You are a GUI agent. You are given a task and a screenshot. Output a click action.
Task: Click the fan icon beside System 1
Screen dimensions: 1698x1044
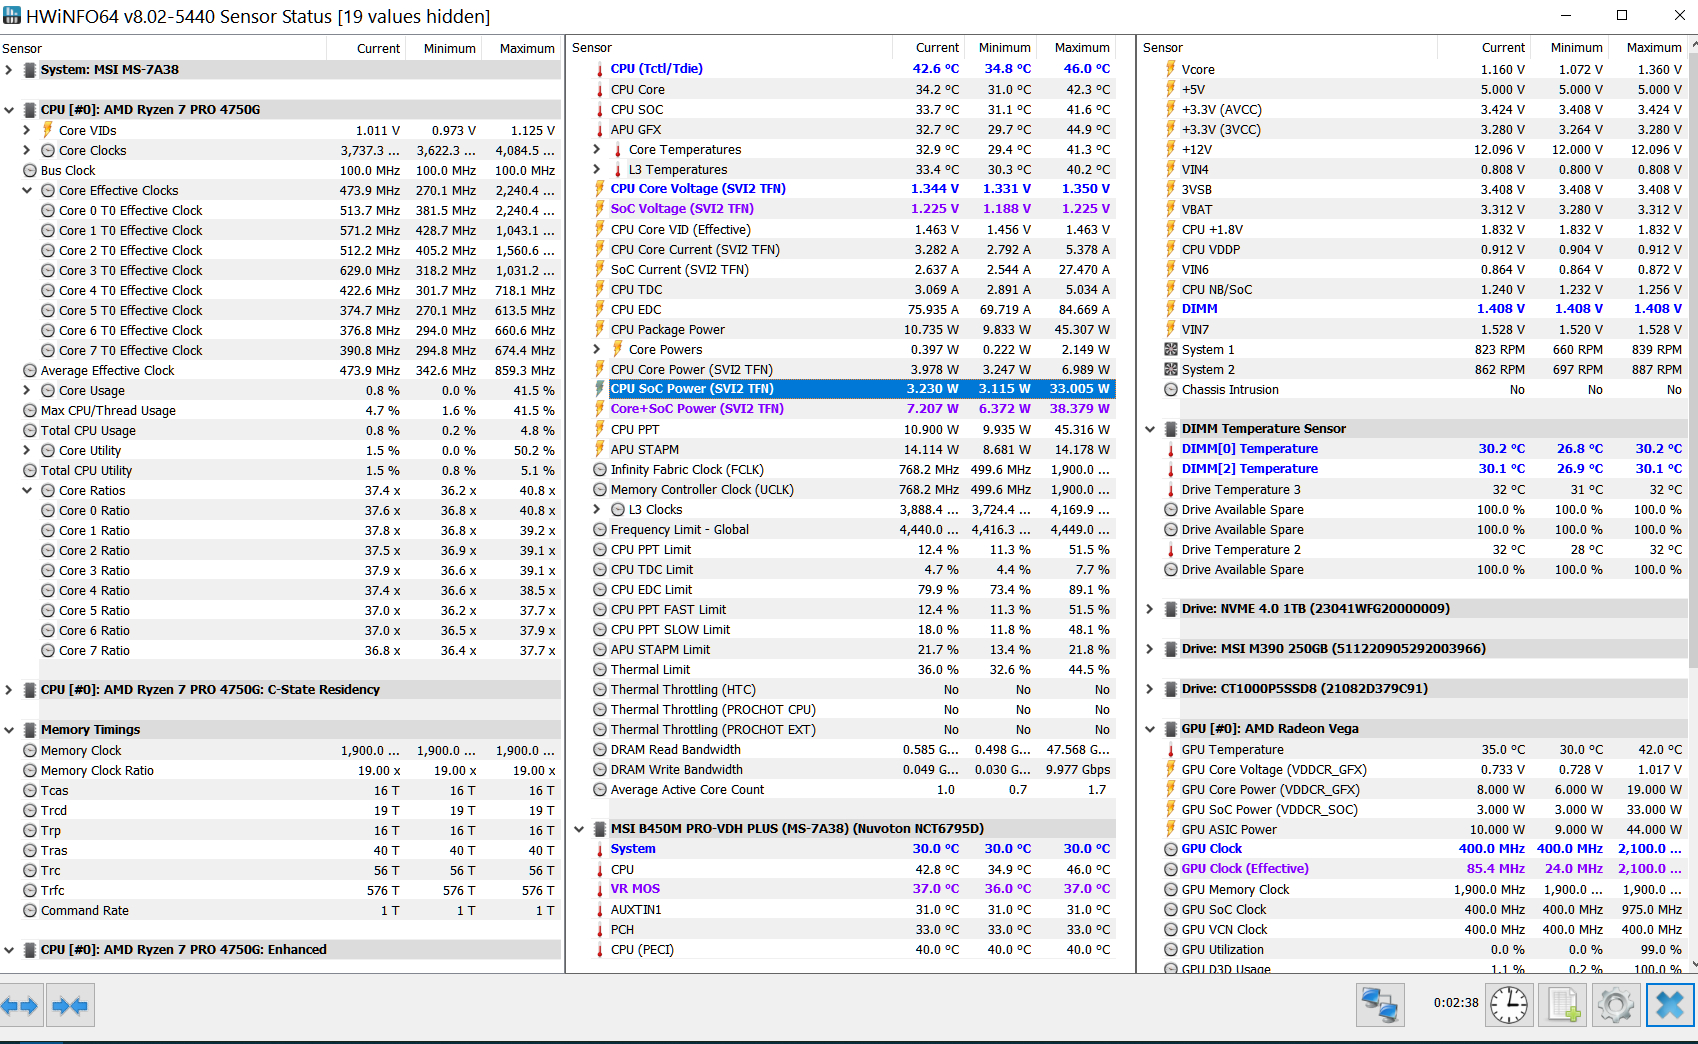[1171, 349]
